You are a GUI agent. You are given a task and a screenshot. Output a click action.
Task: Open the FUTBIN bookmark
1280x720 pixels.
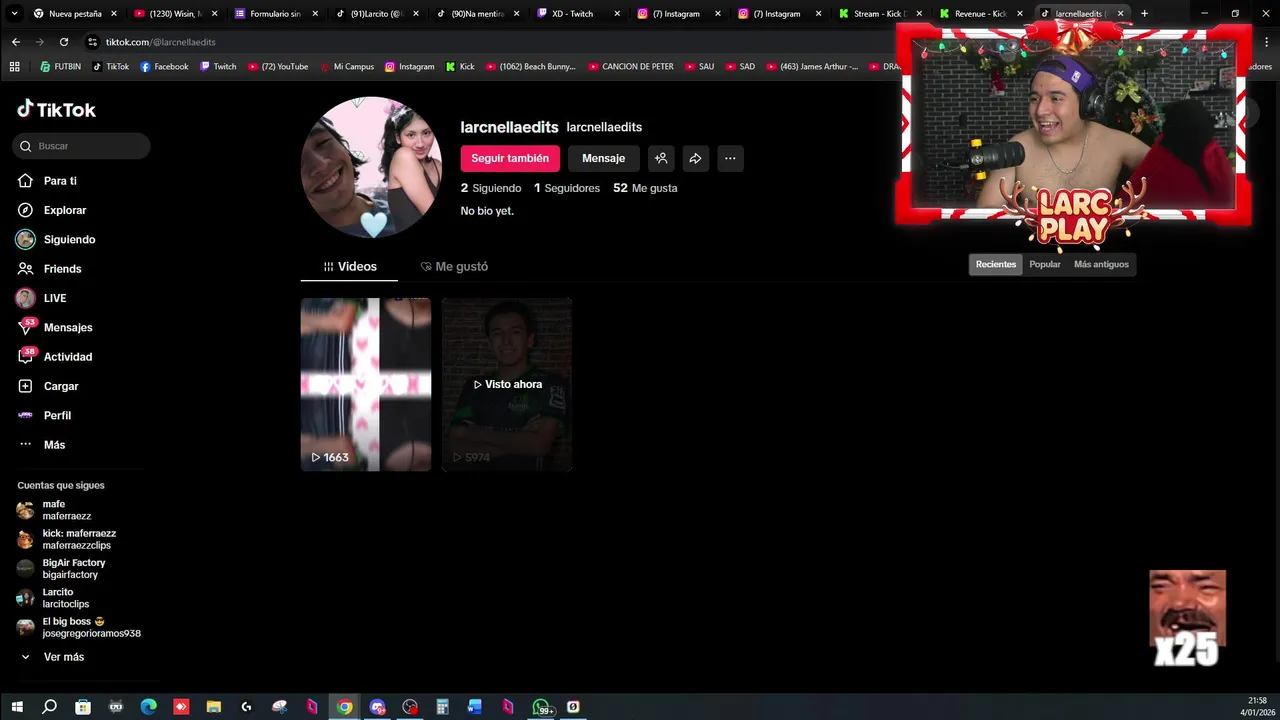click(x=60, y=67)
